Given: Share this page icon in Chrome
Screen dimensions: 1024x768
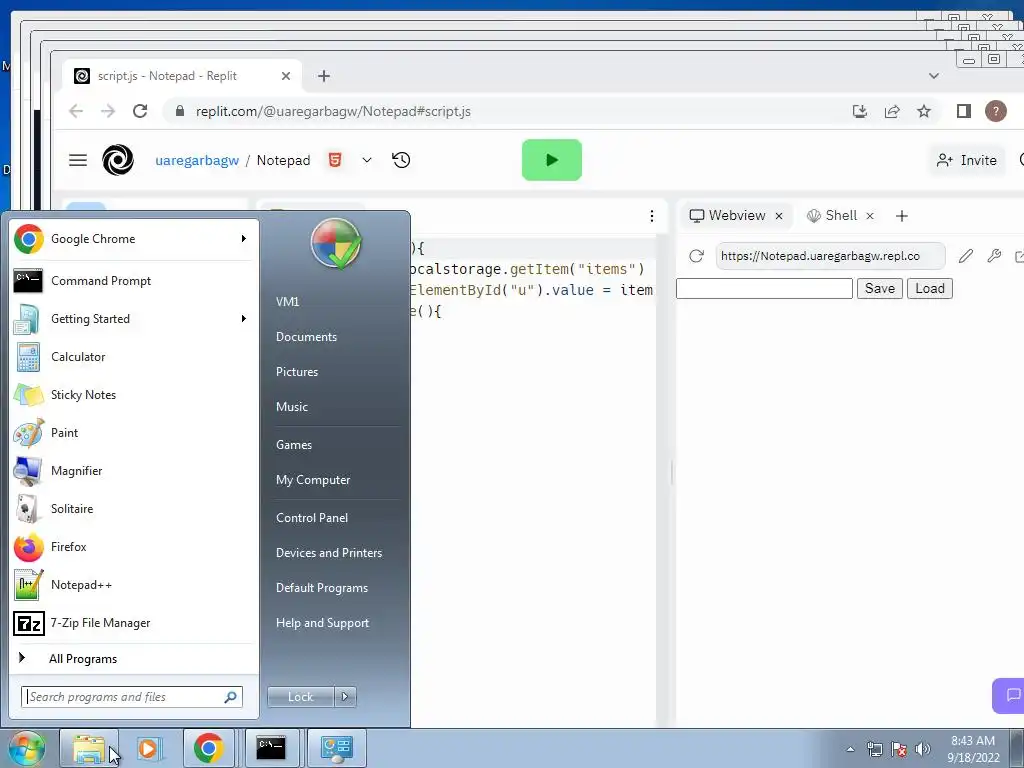Looking at the screenshot, I should pos(892,111).
